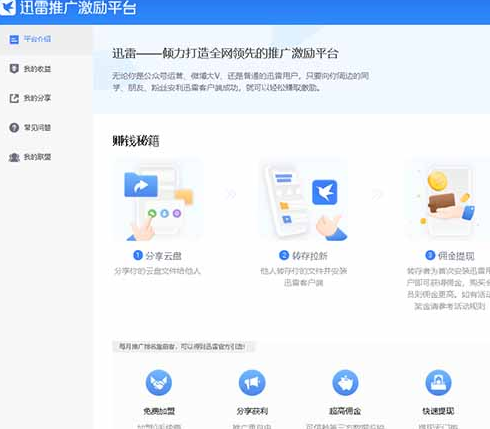Select the 快速提现 round icon
Image resolution: width=490 pixels, height=429 pixels.
[438, 383]
